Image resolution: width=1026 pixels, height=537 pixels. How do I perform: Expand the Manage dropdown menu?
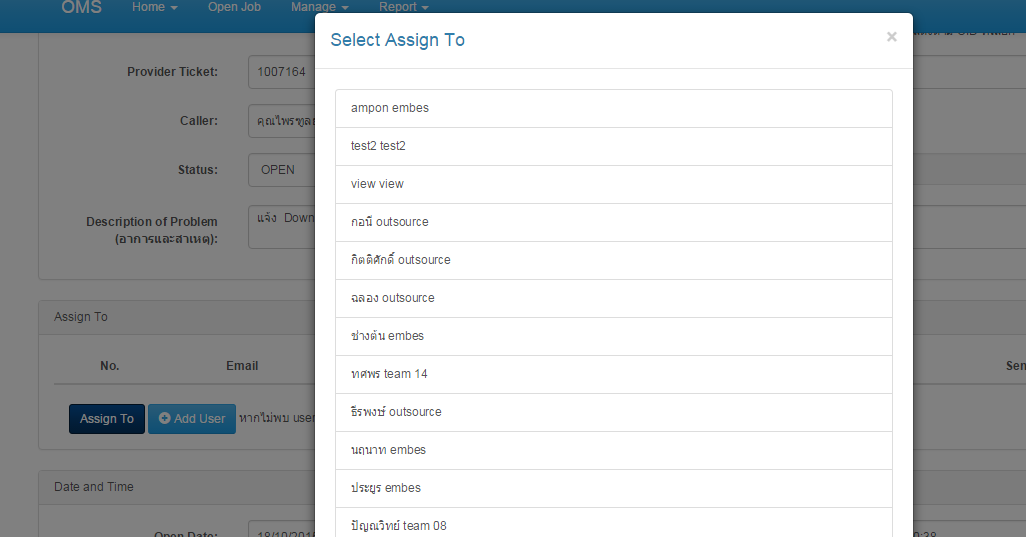(x=319, y=7)
